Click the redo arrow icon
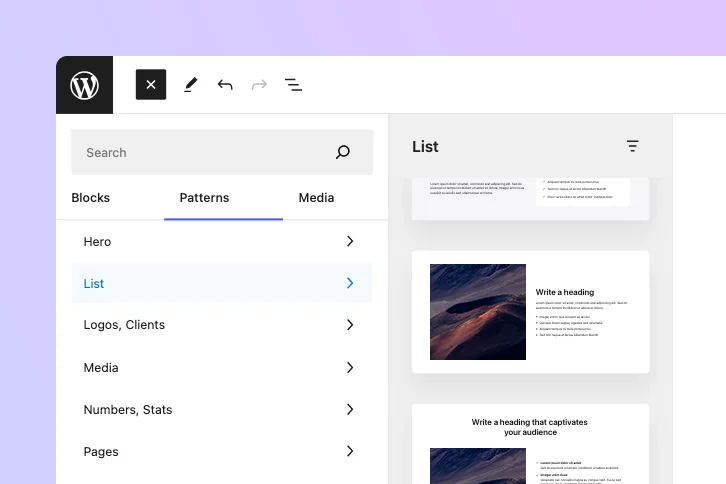 [259, 85]
